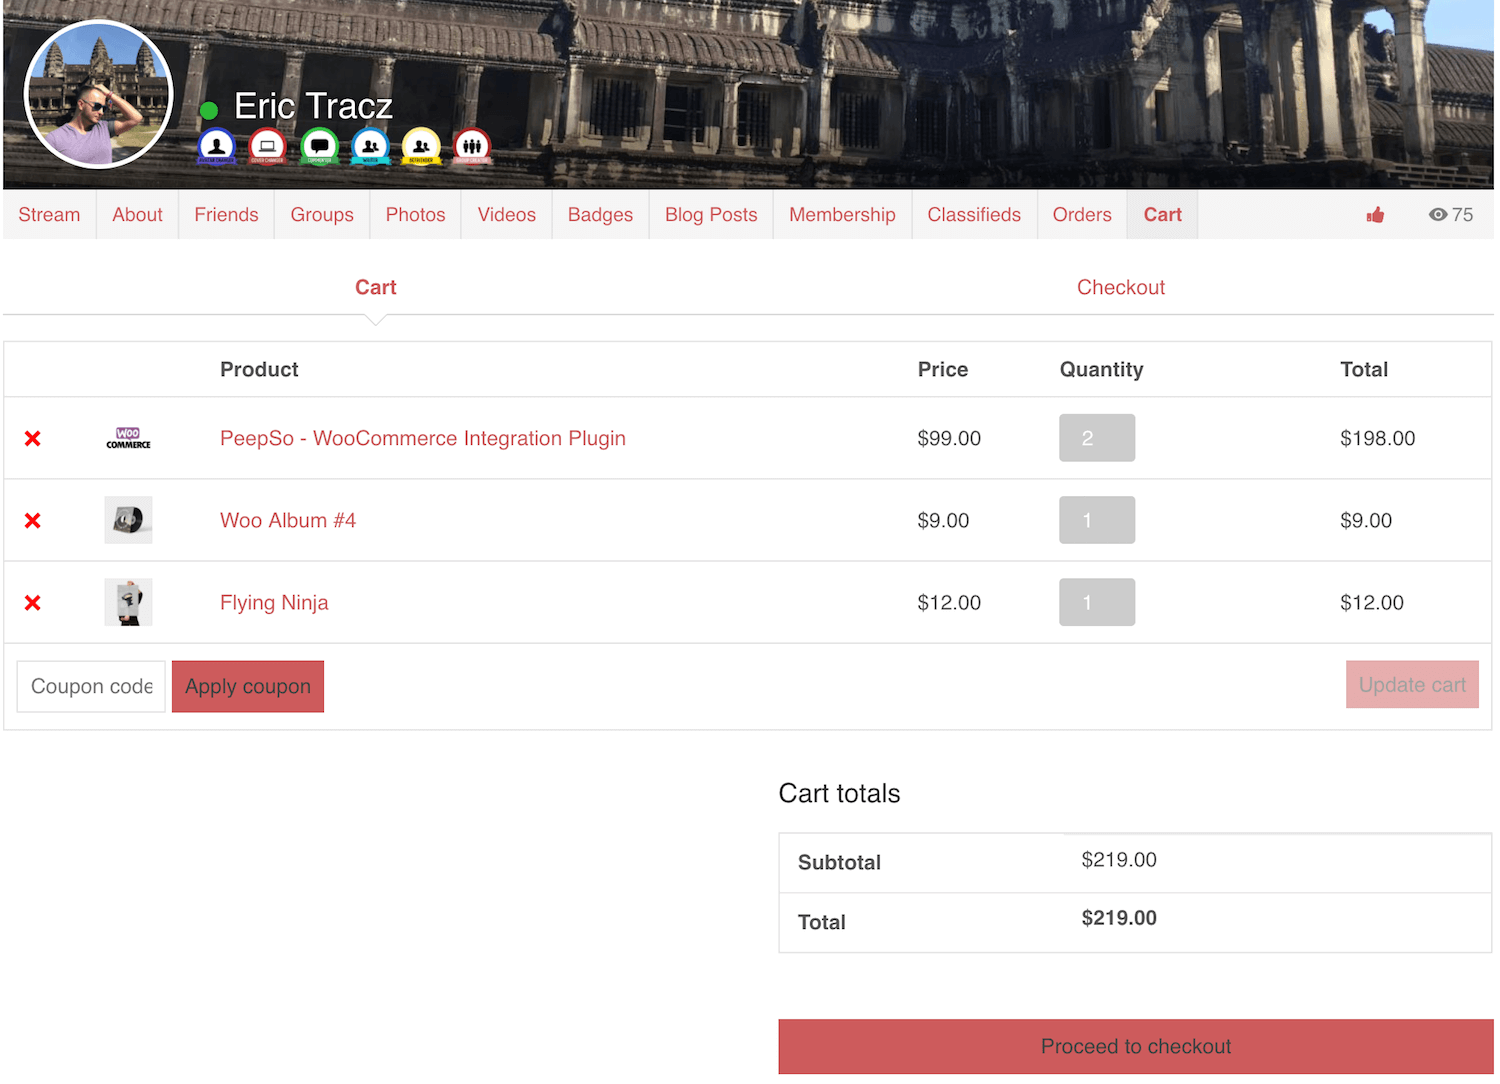Edit quantity for Woo Album #4
Viewport: 1500px width, 1084px height.
tap(1097, 520)
